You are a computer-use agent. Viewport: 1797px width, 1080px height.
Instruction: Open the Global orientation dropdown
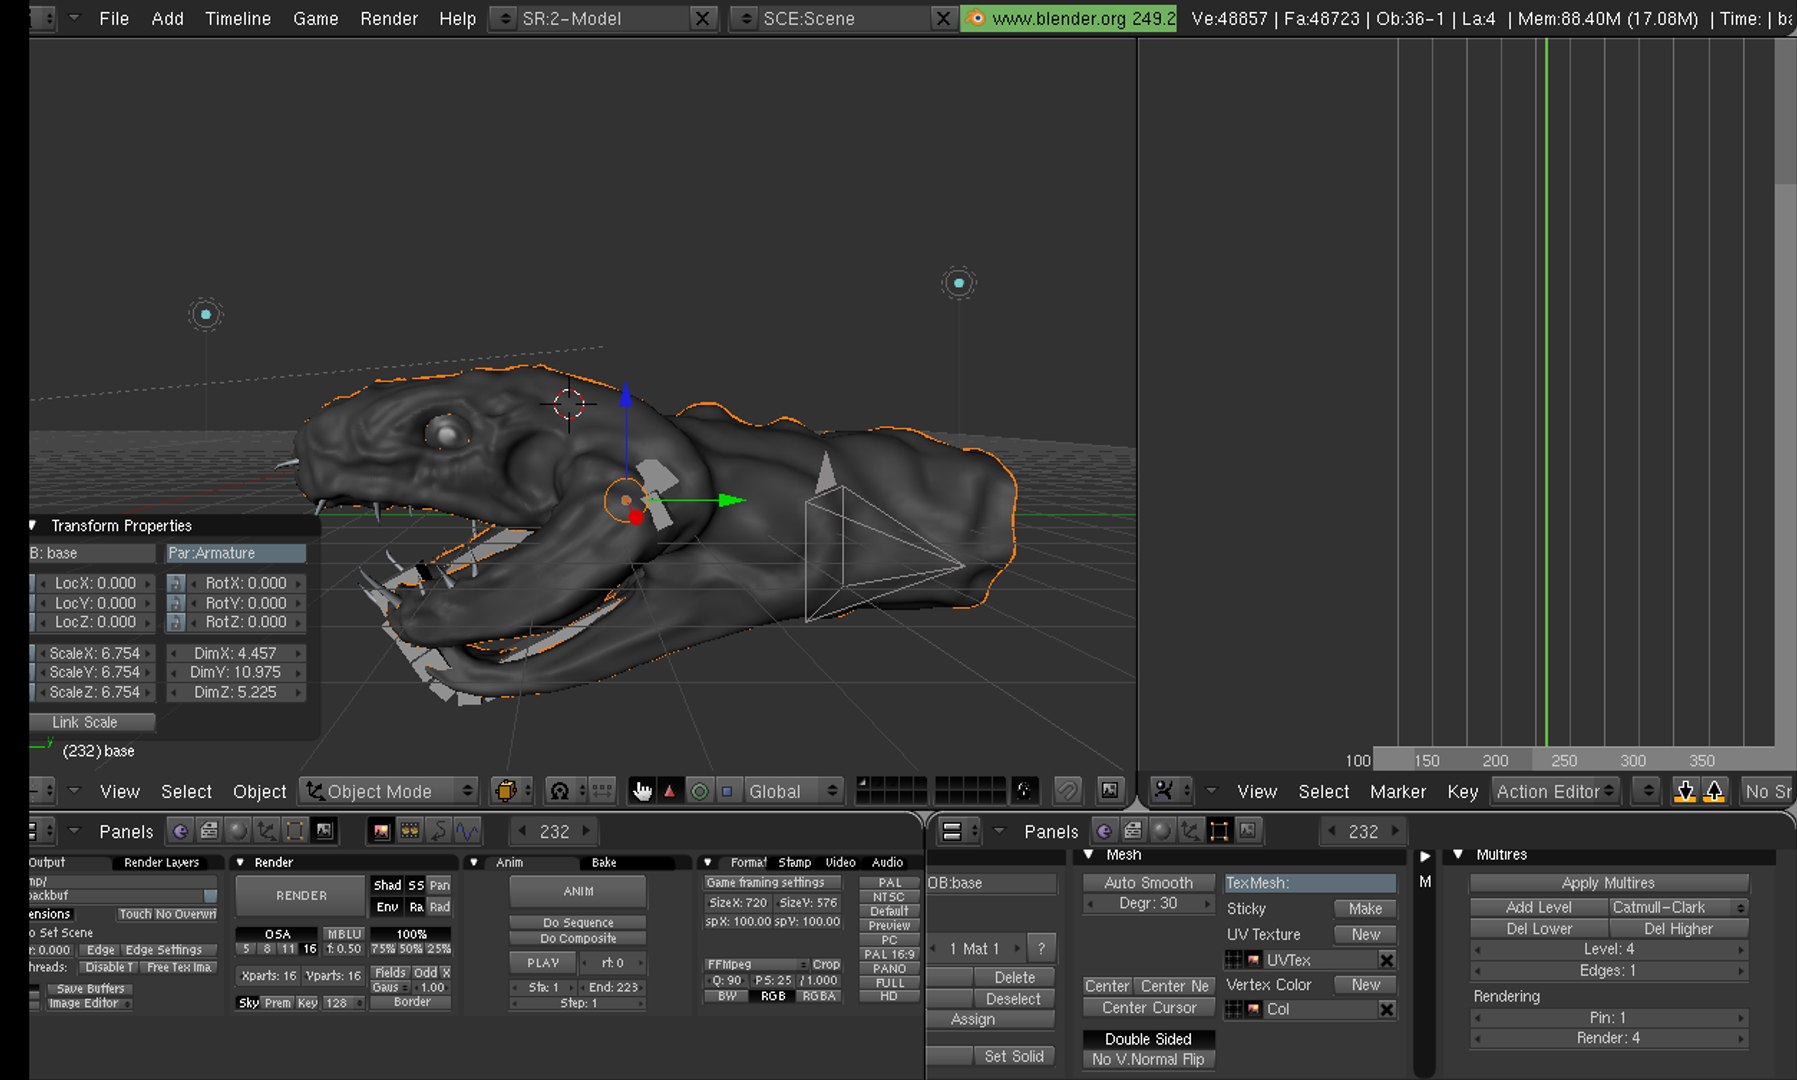[x=793, y=791]
